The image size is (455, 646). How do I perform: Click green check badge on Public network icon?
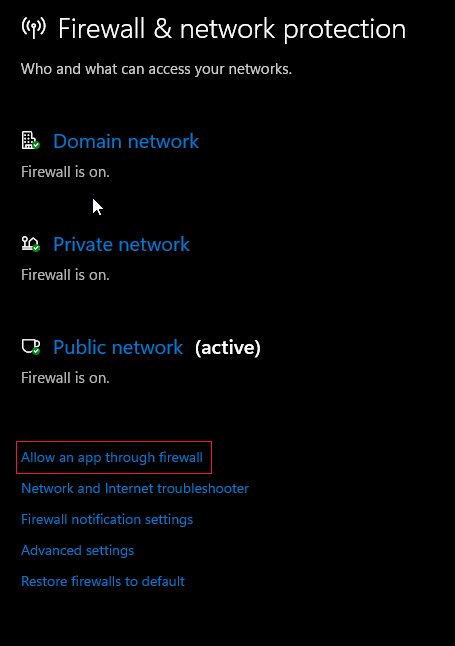click(x=36, y=351)
